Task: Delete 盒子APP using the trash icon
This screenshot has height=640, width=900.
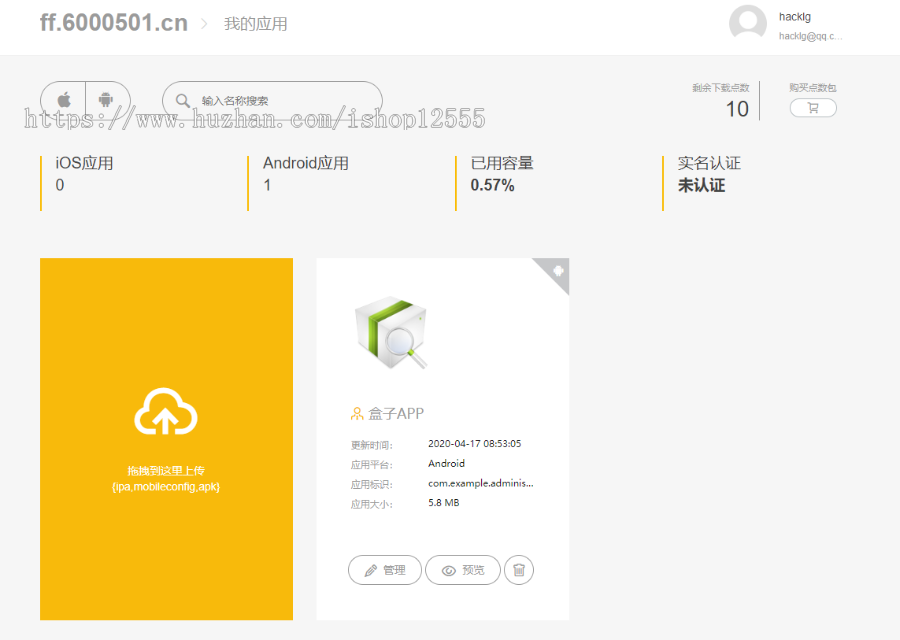Action: pyautogui.click(x=518, y=569)
